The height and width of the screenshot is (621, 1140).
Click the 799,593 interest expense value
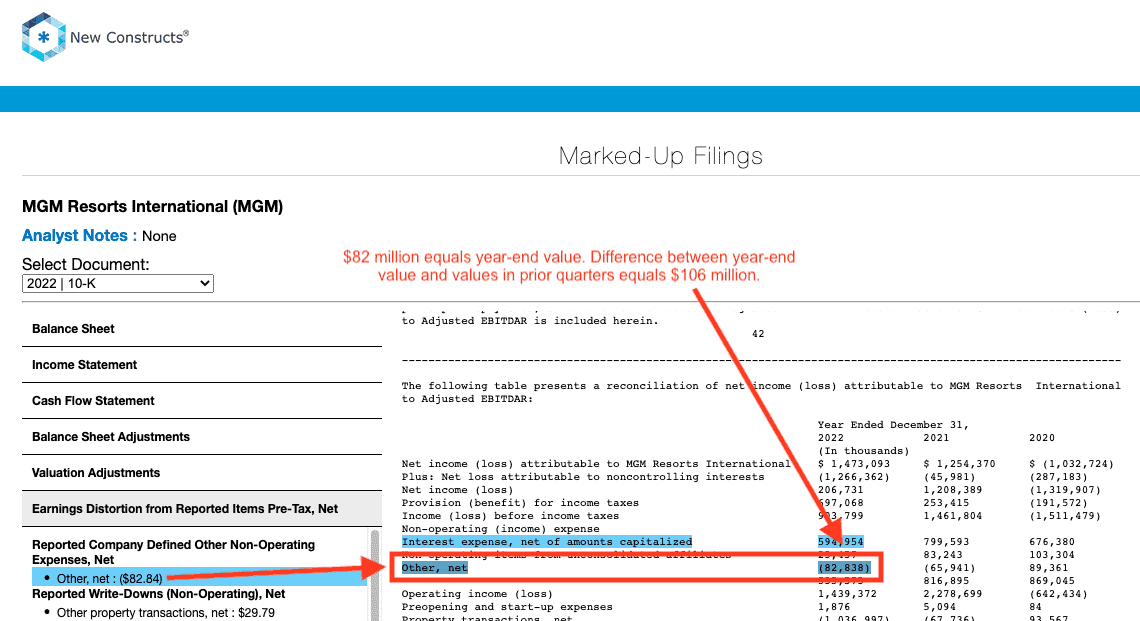[x=946, y=542]
